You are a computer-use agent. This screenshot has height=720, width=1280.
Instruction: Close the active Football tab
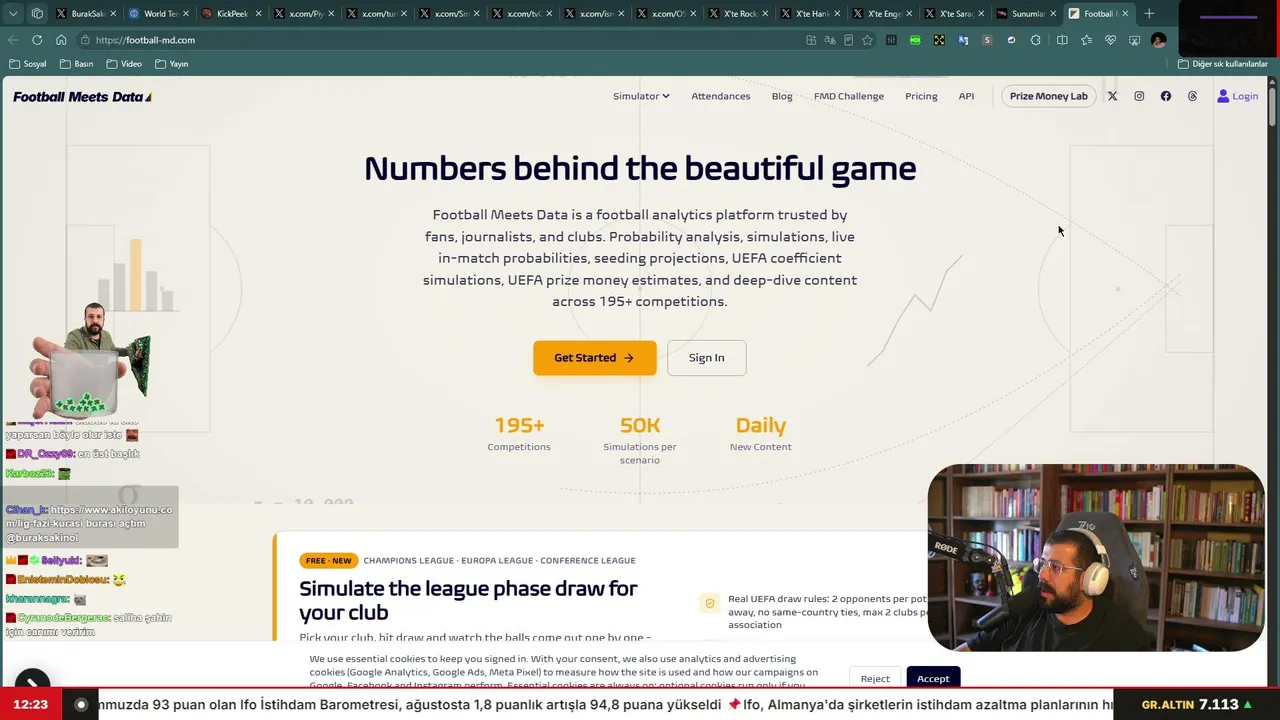[x=1125, y=14]
